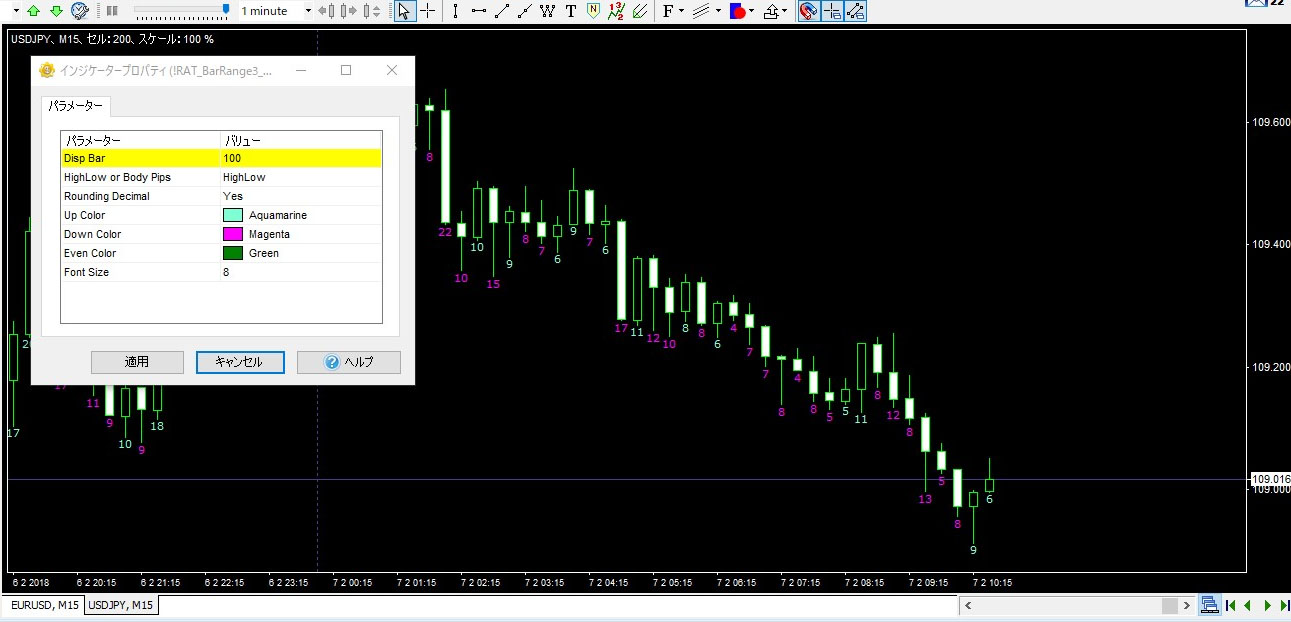The height and width of the screenshot is (622, 1291).
Task: Select the horizontal line tool
Action: click(x=479, y=11)
